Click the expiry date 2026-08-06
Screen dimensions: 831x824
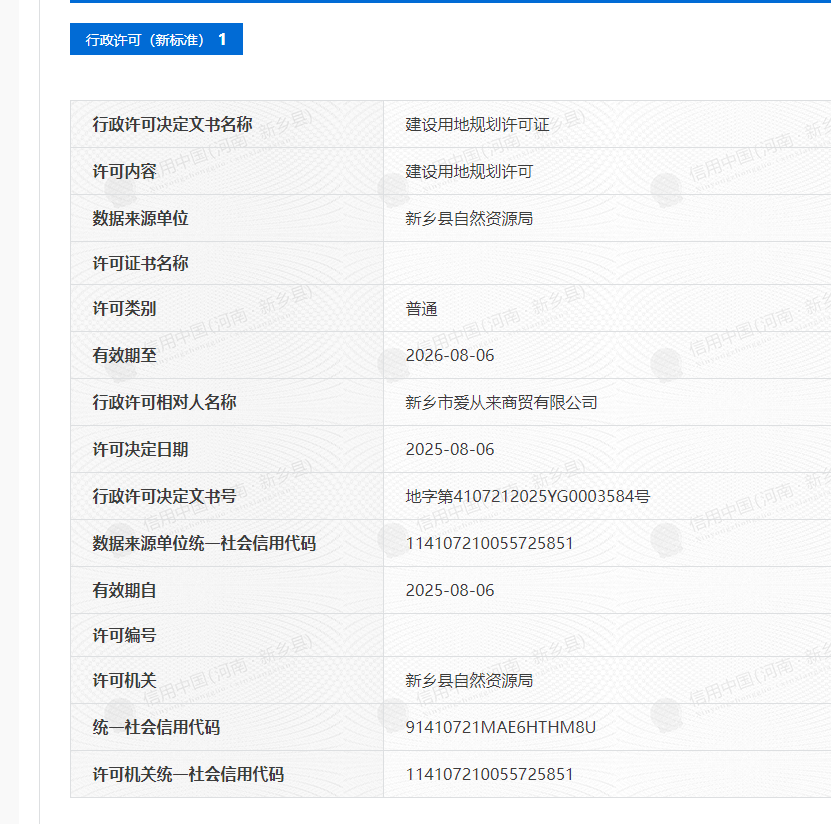click(450, 356)
